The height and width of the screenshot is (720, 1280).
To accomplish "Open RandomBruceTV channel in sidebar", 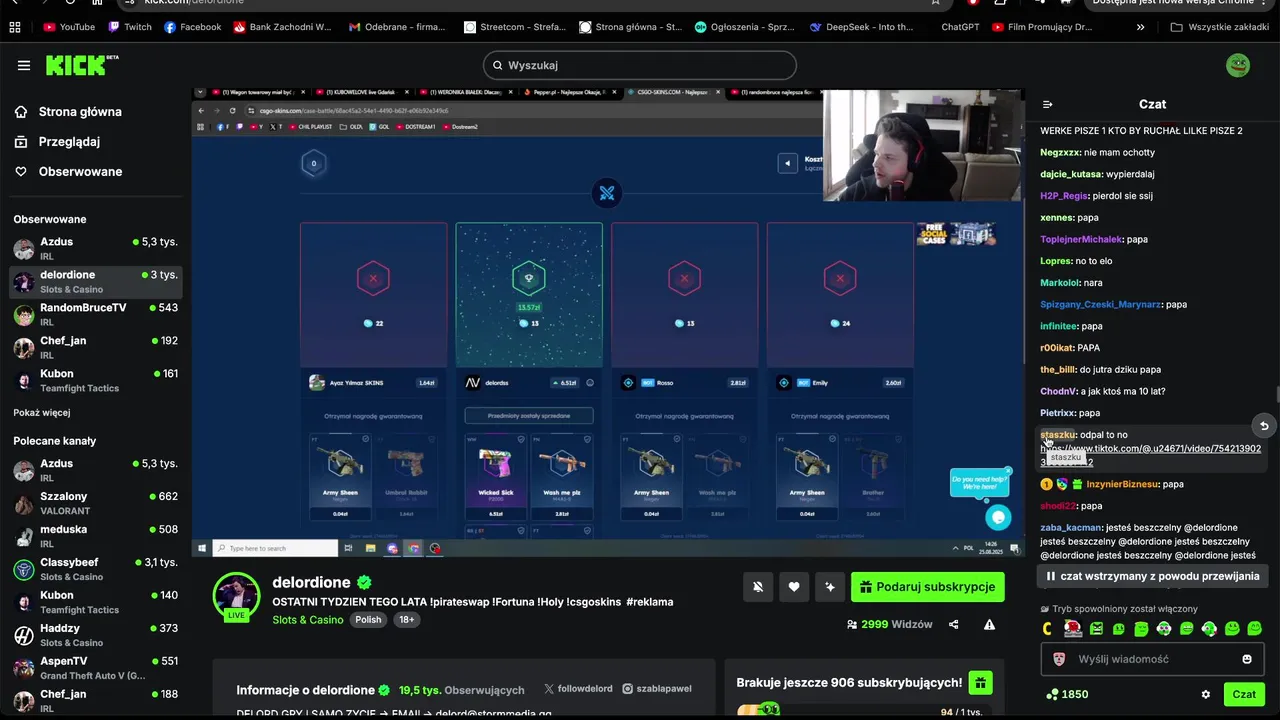I will tap(96, 315).
